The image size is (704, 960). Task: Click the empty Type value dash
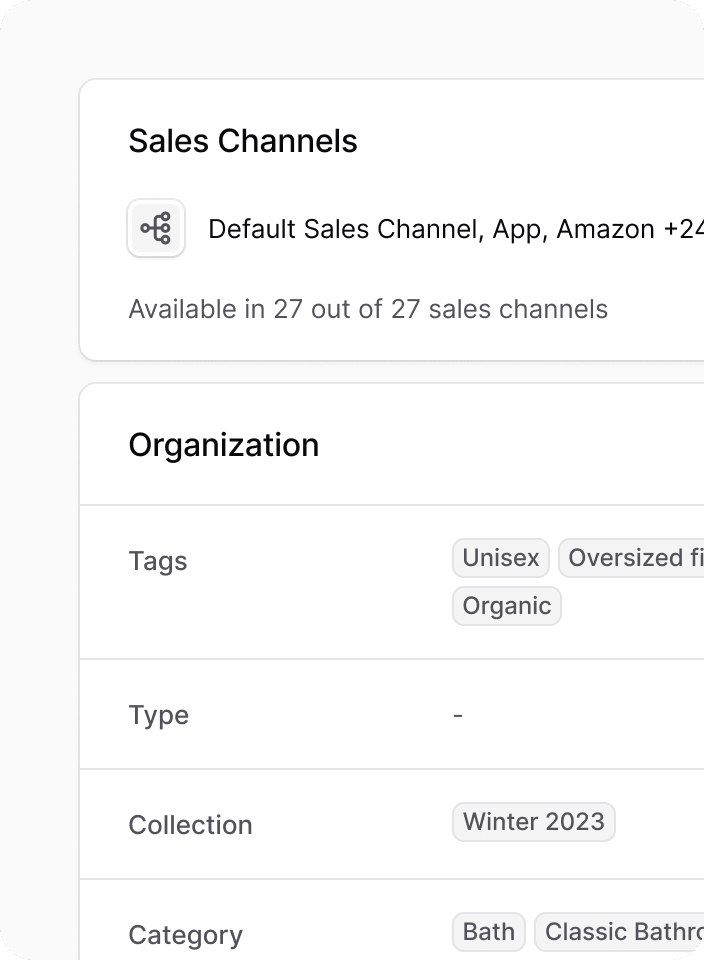coord(458,714)
